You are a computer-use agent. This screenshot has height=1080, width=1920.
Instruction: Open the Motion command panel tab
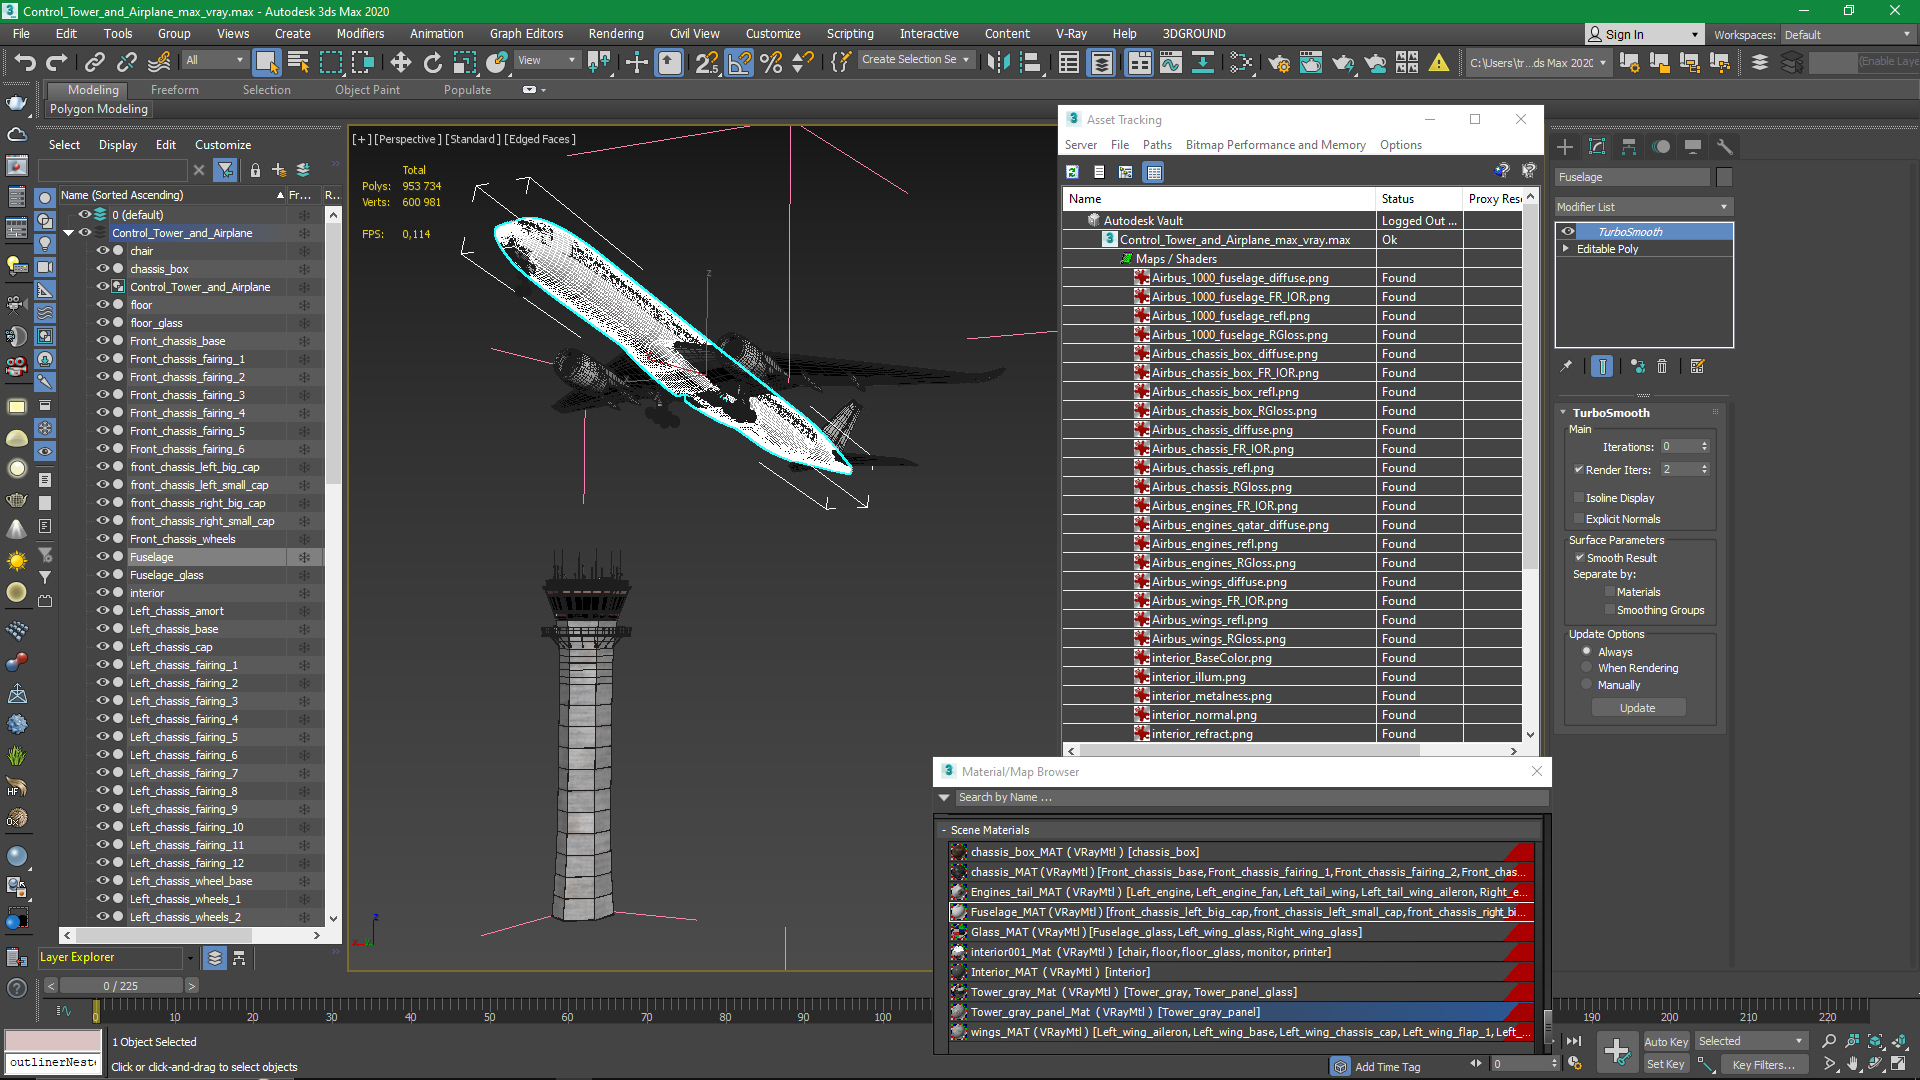pos(1661,147)
